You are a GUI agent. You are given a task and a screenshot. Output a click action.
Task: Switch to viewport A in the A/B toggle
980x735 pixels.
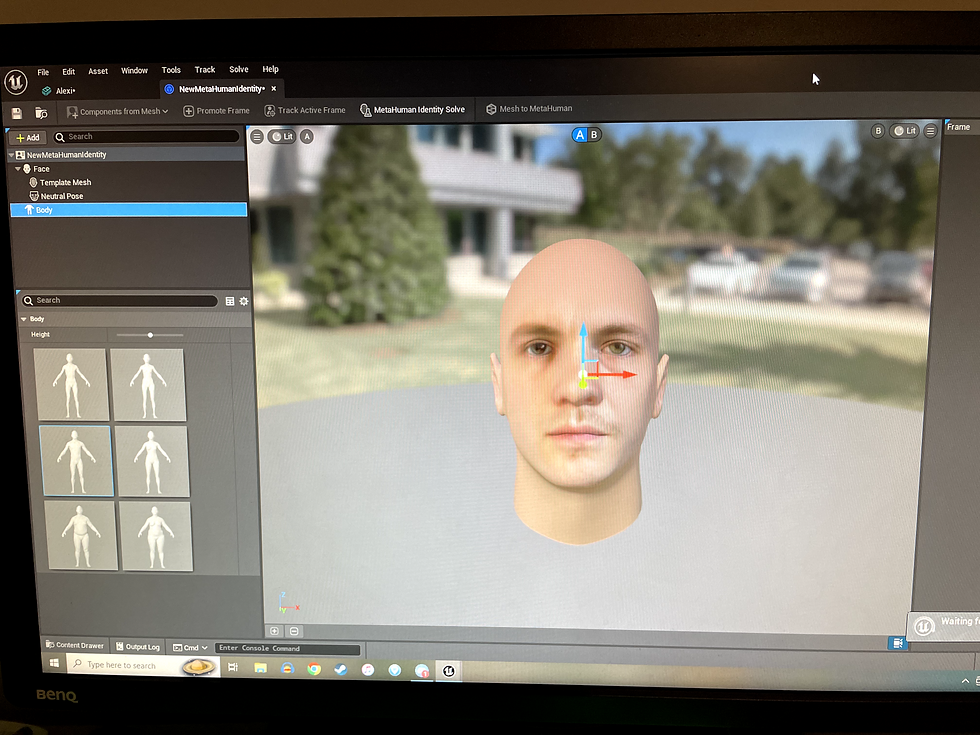point(580,135)
